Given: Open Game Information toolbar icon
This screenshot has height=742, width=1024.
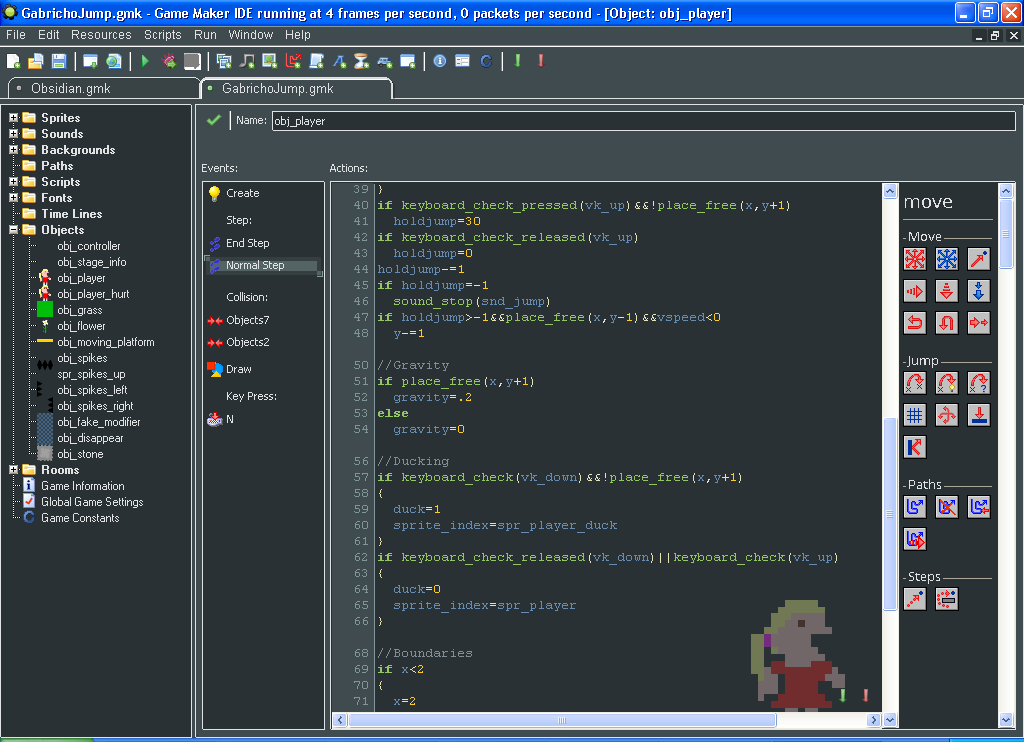Looking at the screenshot, I should pos(440,61).
